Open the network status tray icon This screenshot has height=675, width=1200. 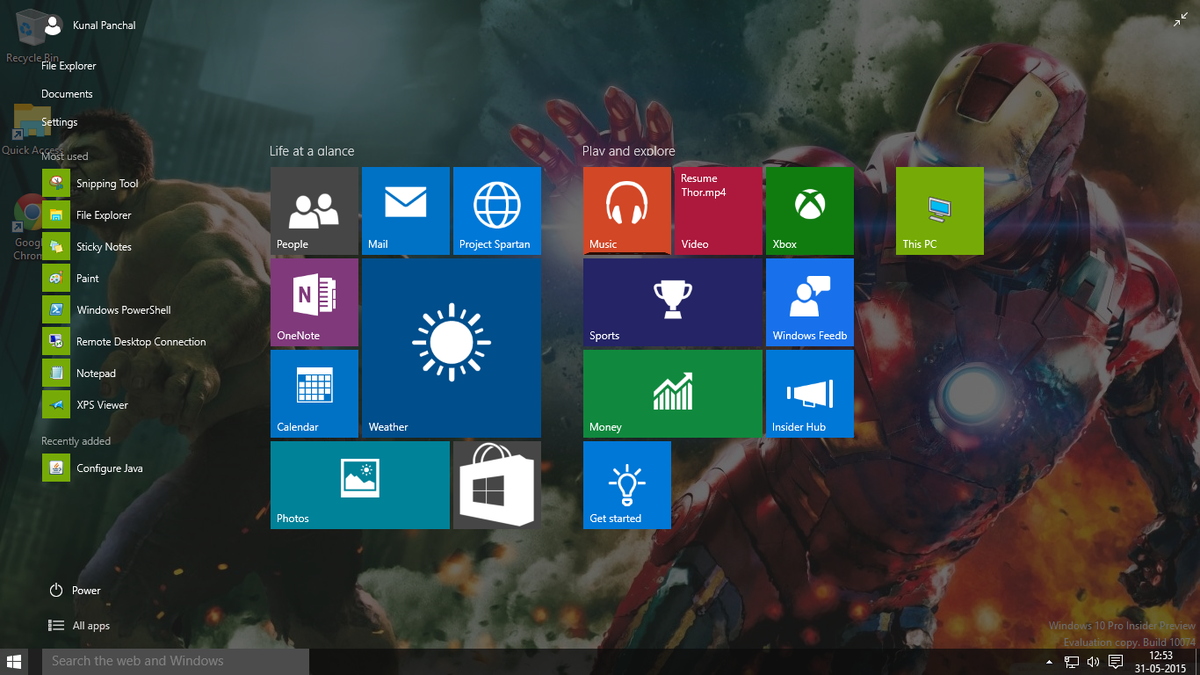coord(1071,662)
